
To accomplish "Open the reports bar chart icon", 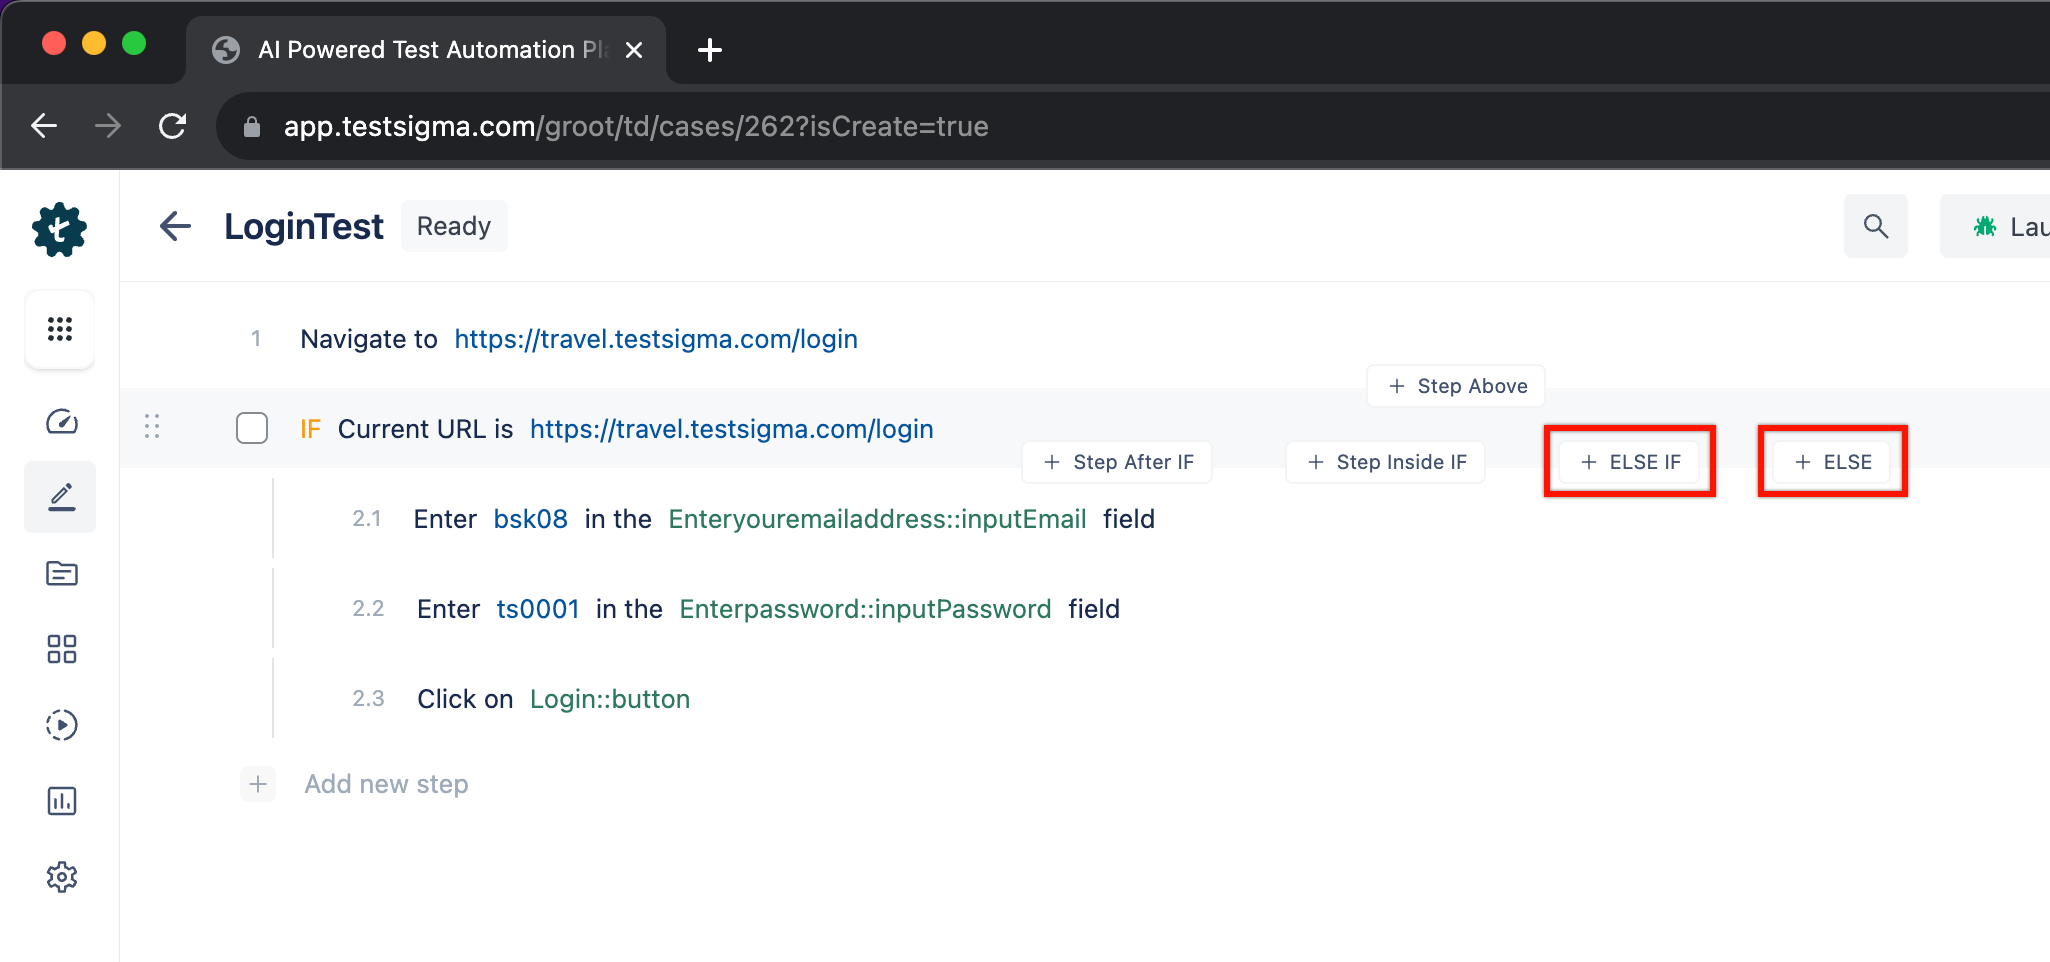I will (x=62, y=801).
